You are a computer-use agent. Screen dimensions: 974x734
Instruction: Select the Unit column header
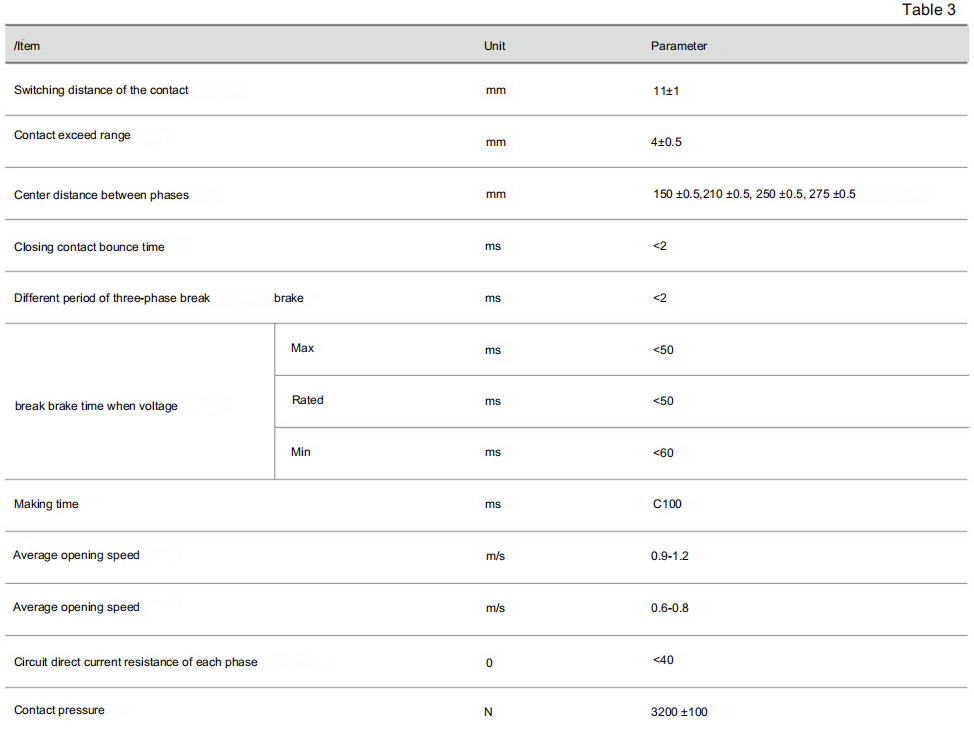point(494,46)
